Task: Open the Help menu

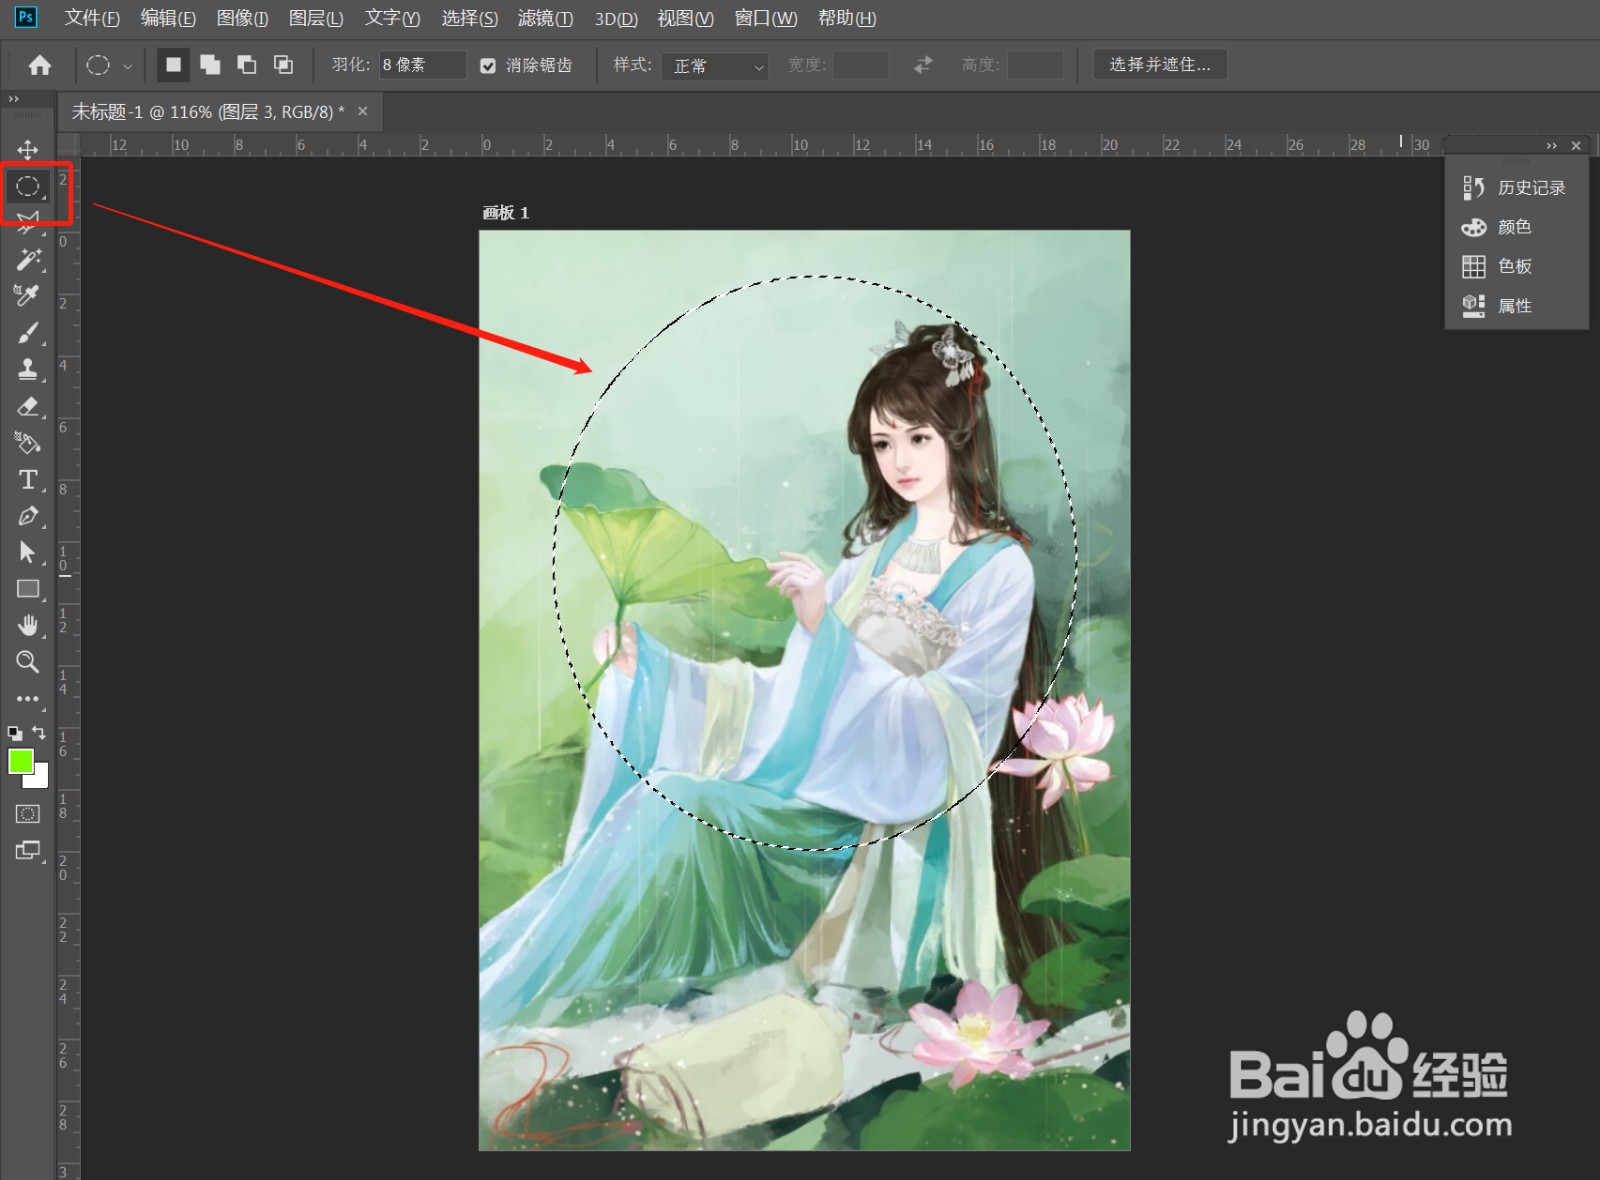Action: (847, 18)
